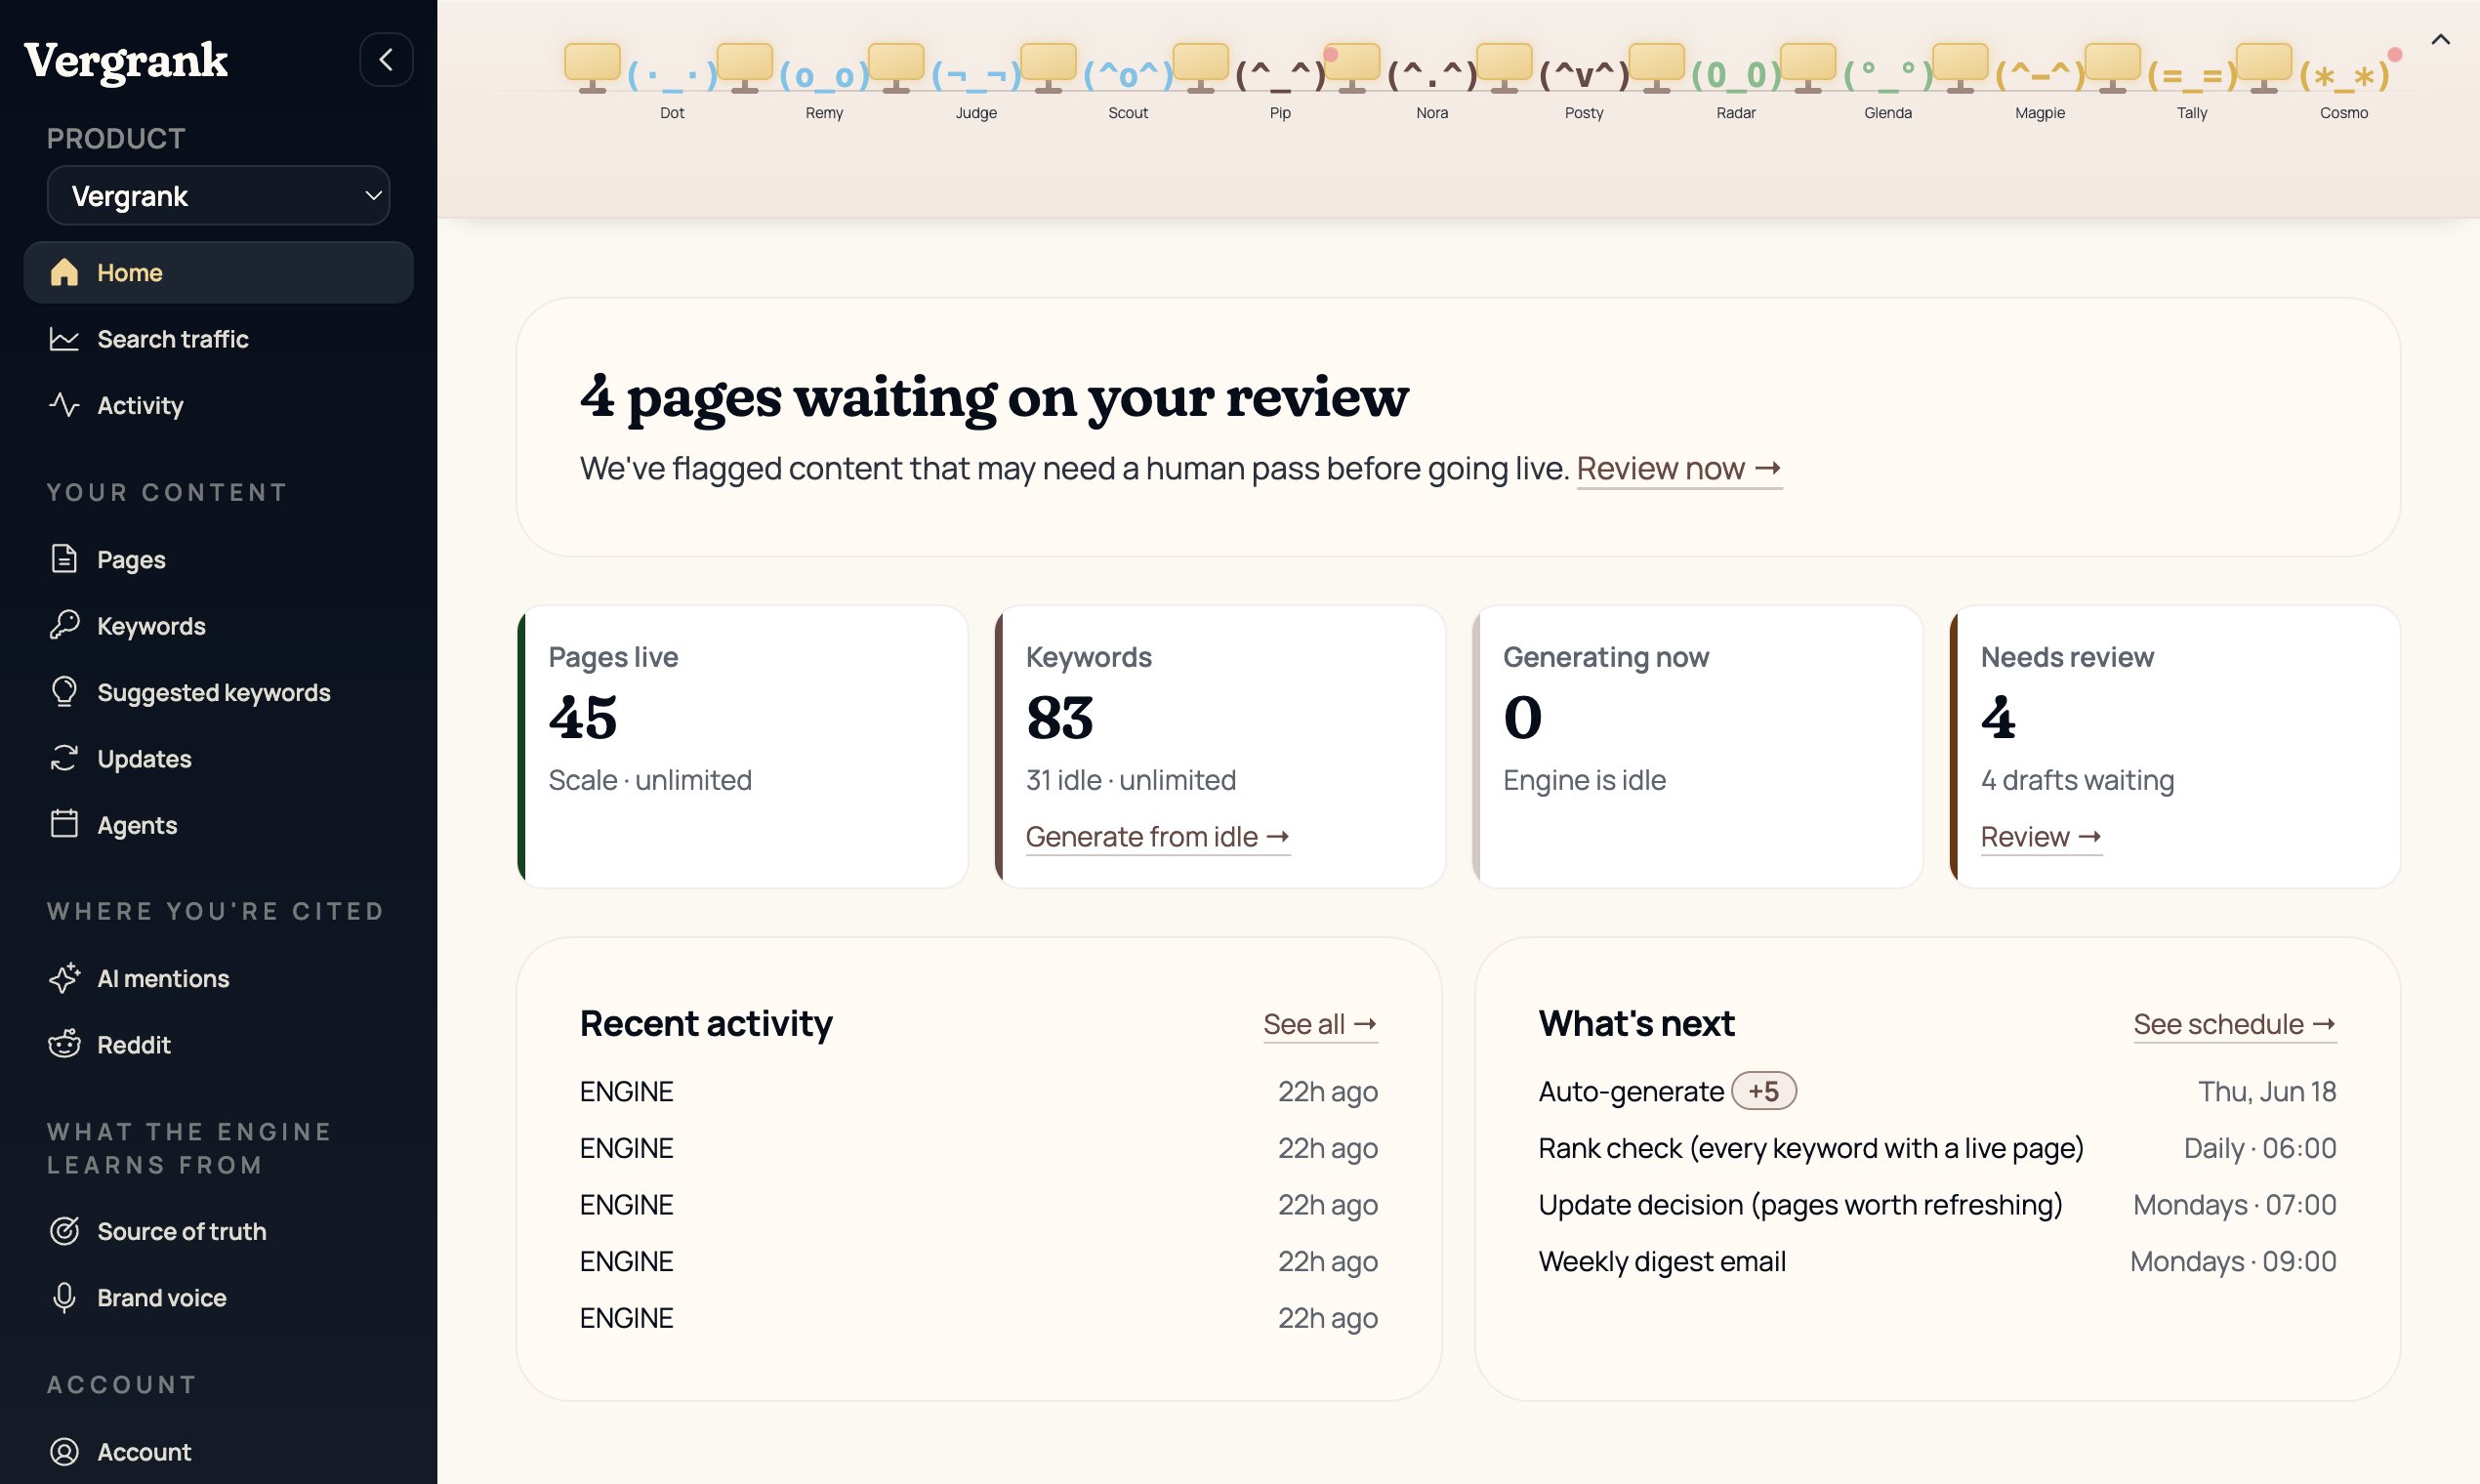Click the Home house icon
2480x1484 pixels.
tap(64, 272)
